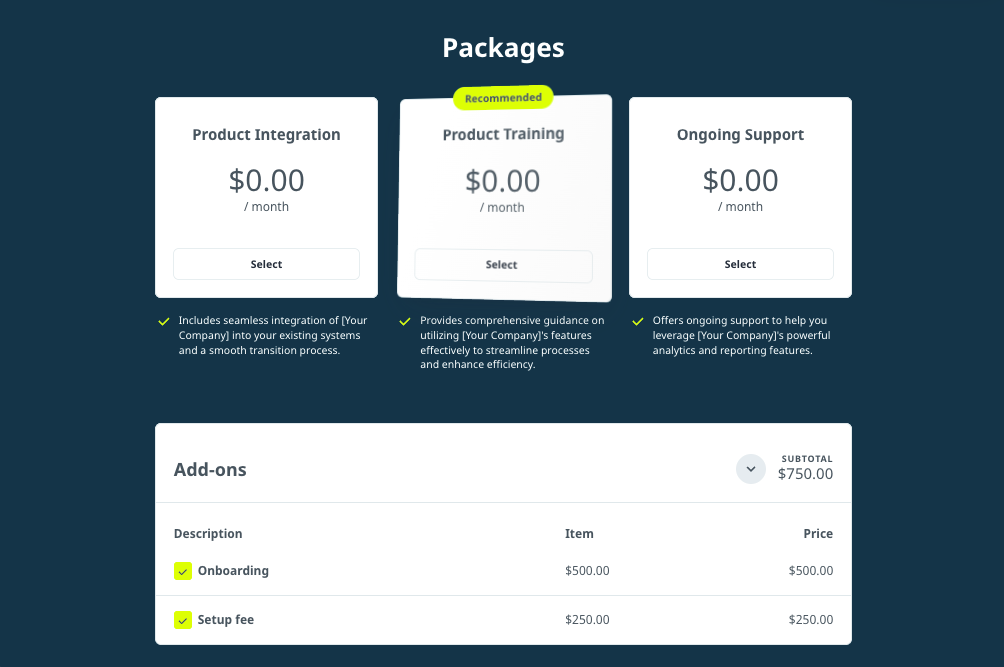
Task: Click the Ongoing Support card title
Action: pyautogui.click(x=740, y=135)
